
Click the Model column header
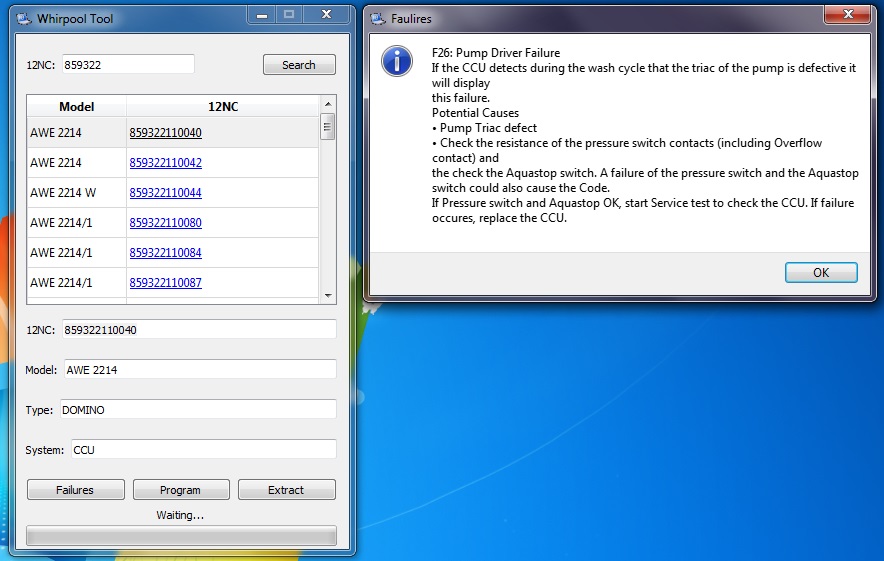(77, 106)
